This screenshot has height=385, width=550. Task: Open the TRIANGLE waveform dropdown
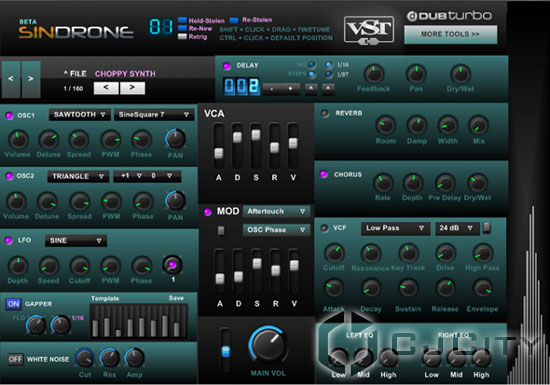78,176
